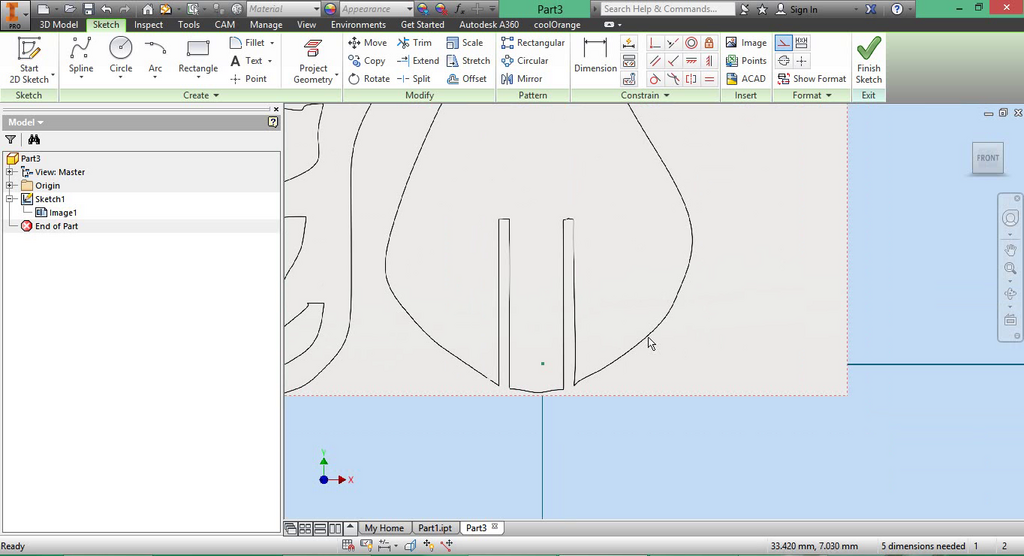
Task: Toggle Relax Mode in status bar
Action: pyautogui.click(x=447, y=546)
